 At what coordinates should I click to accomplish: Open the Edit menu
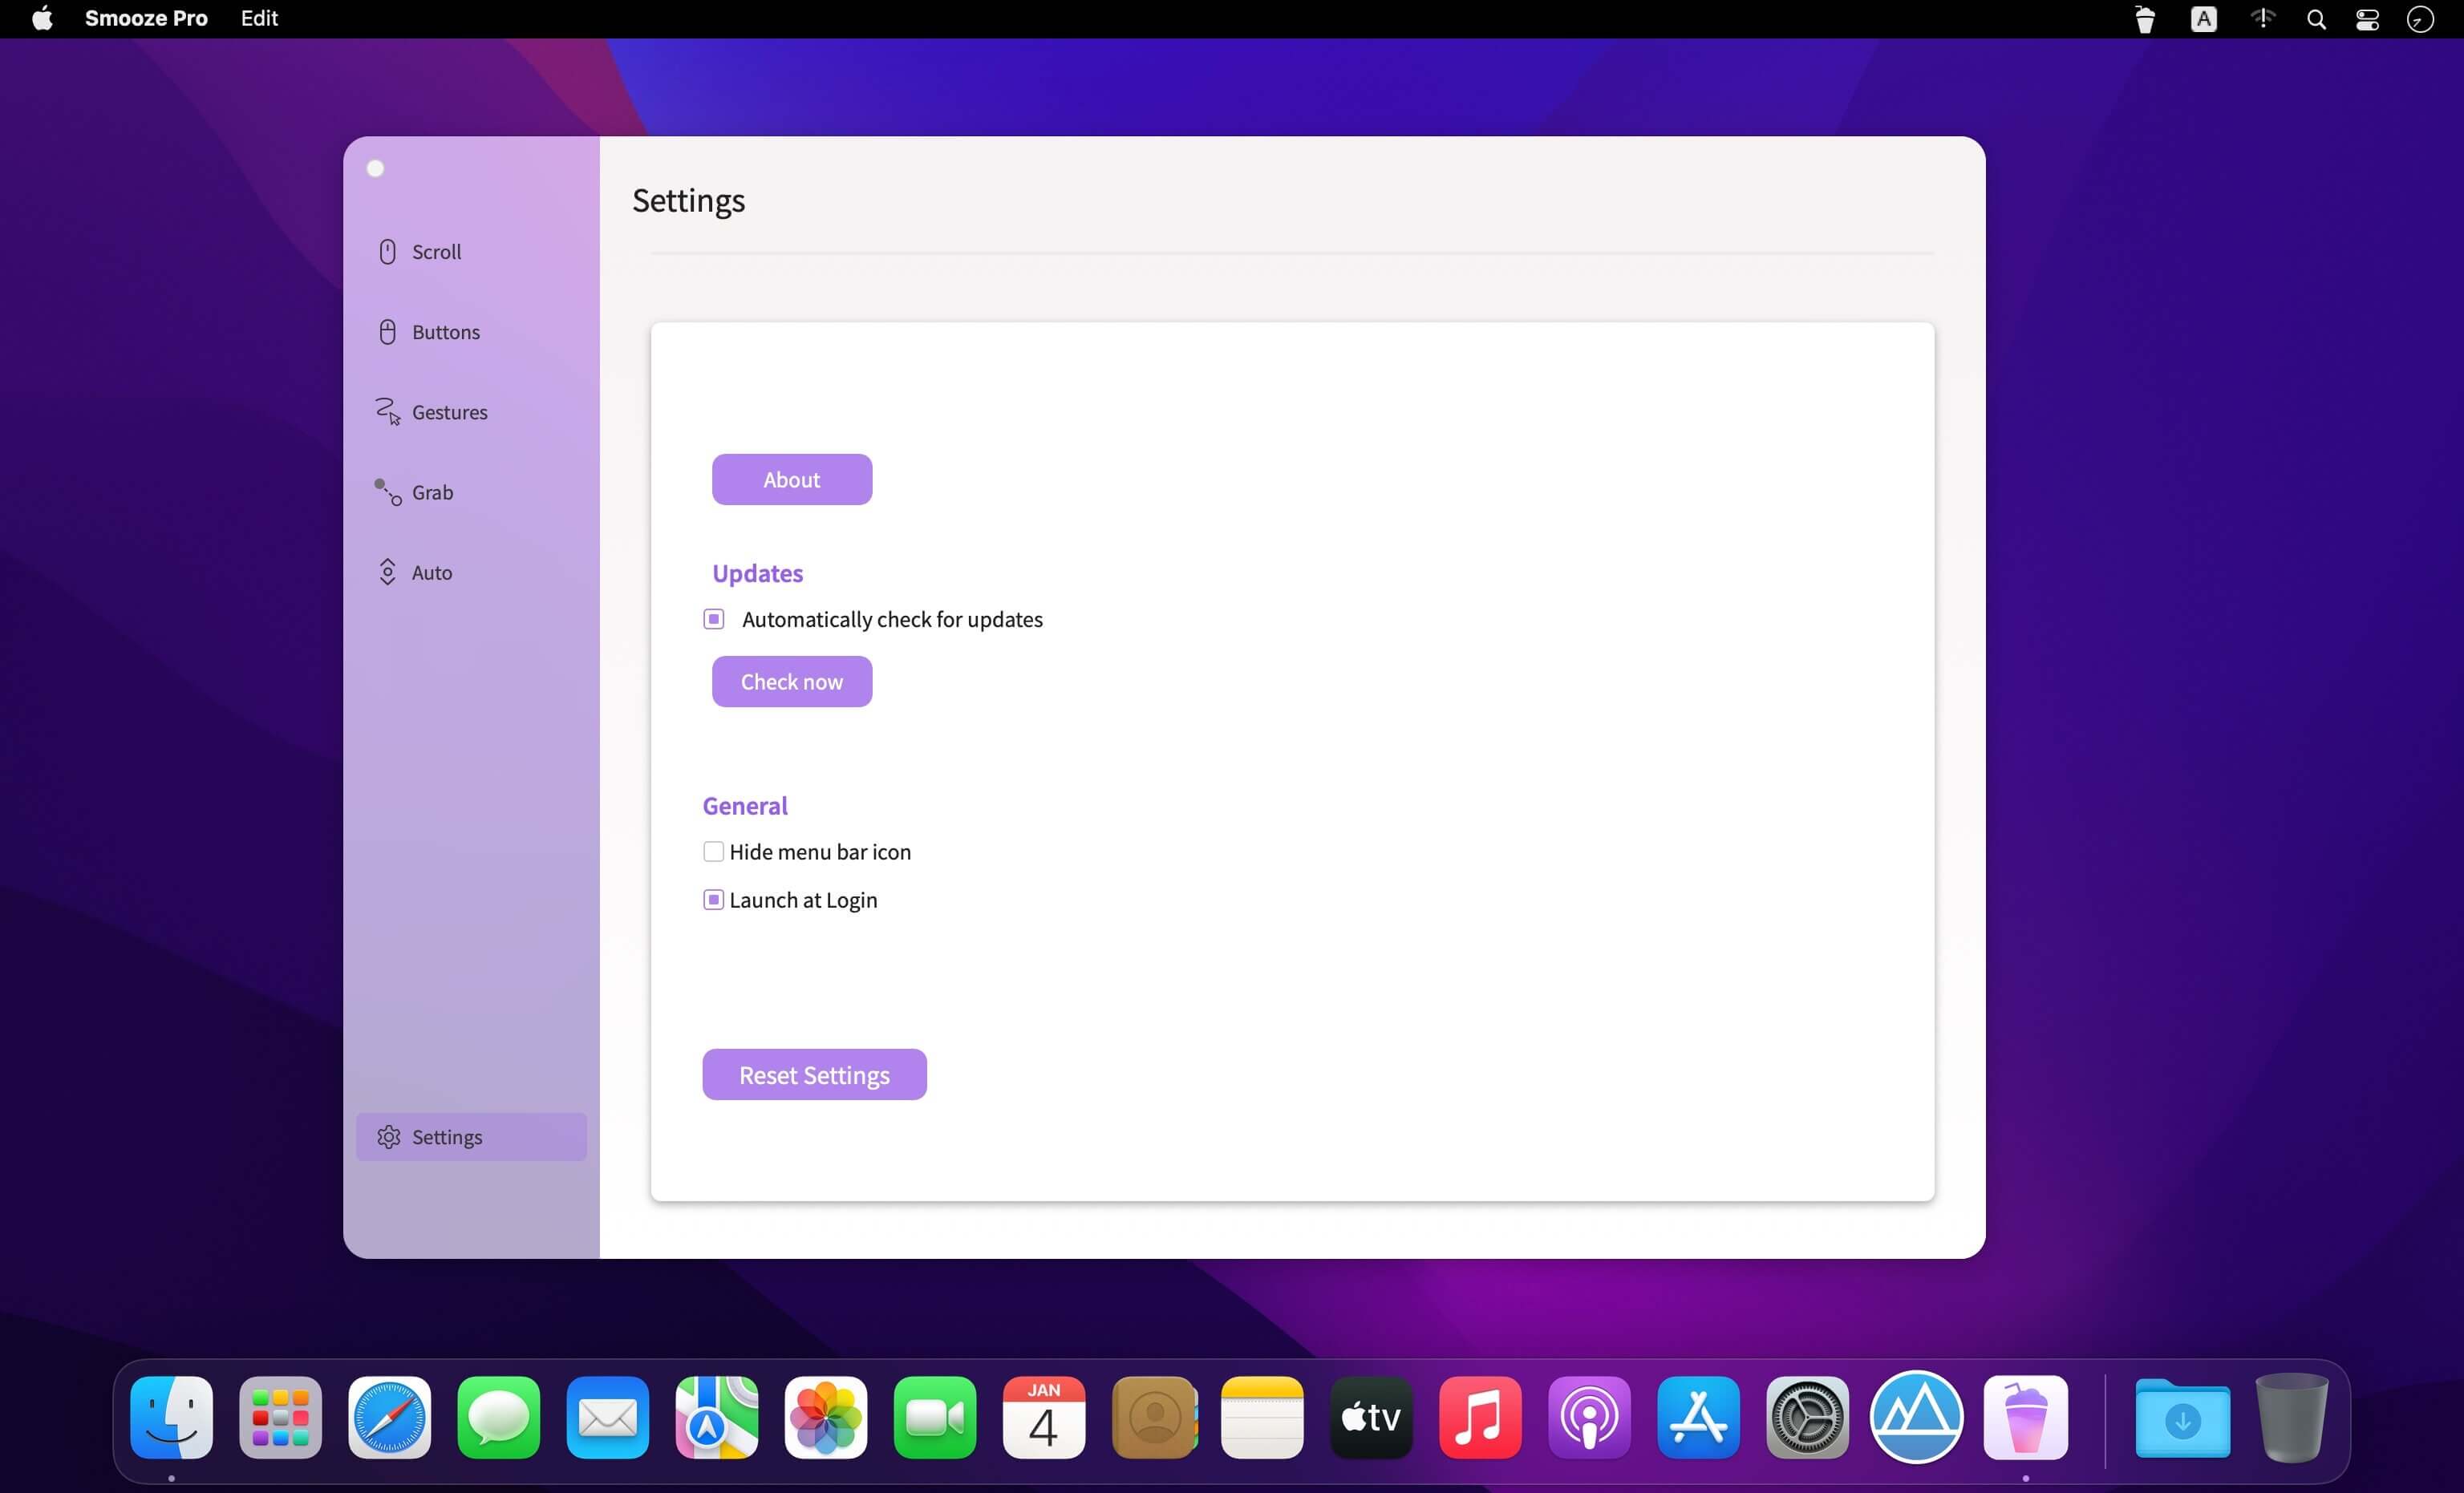click(259, 19)
